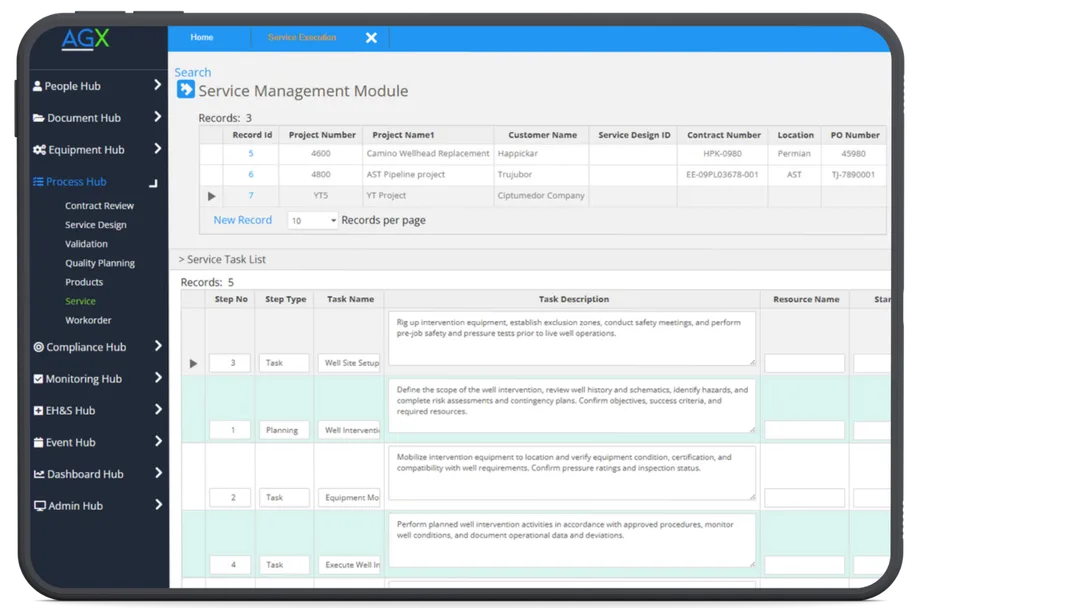Expand Compliance Hub chevron
The height and width of the screenshot is (608, 1080).
[158, 346]
